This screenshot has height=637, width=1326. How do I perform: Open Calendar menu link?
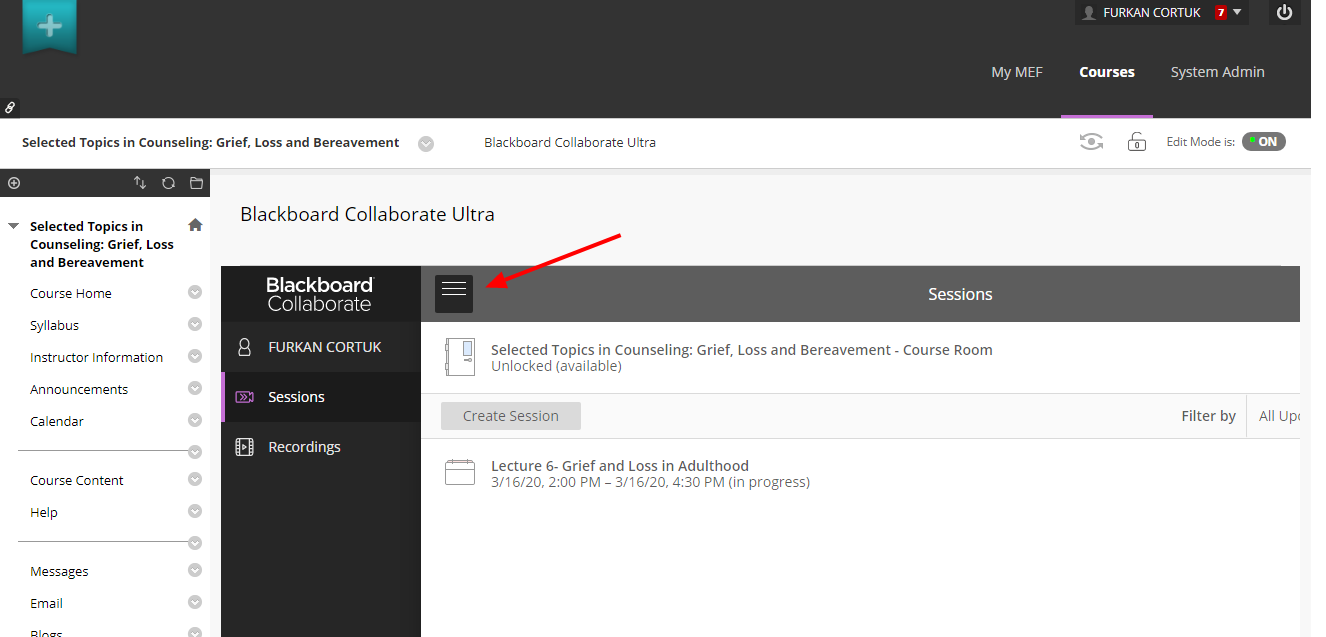coord(57,421)
